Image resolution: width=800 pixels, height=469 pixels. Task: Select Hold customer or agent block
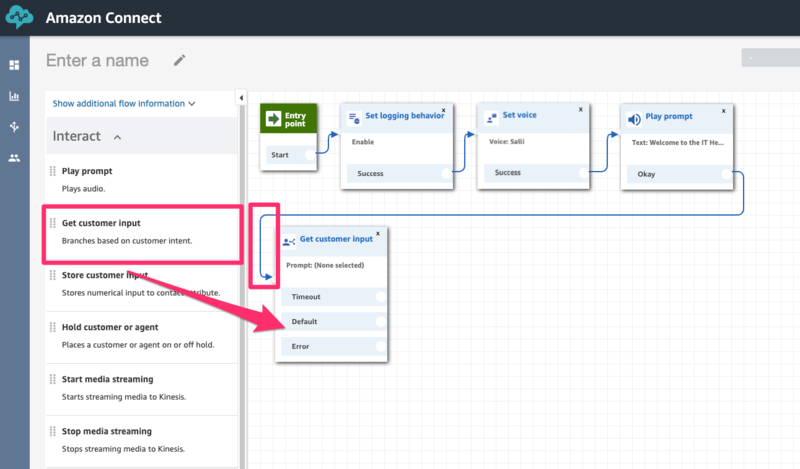142,336
